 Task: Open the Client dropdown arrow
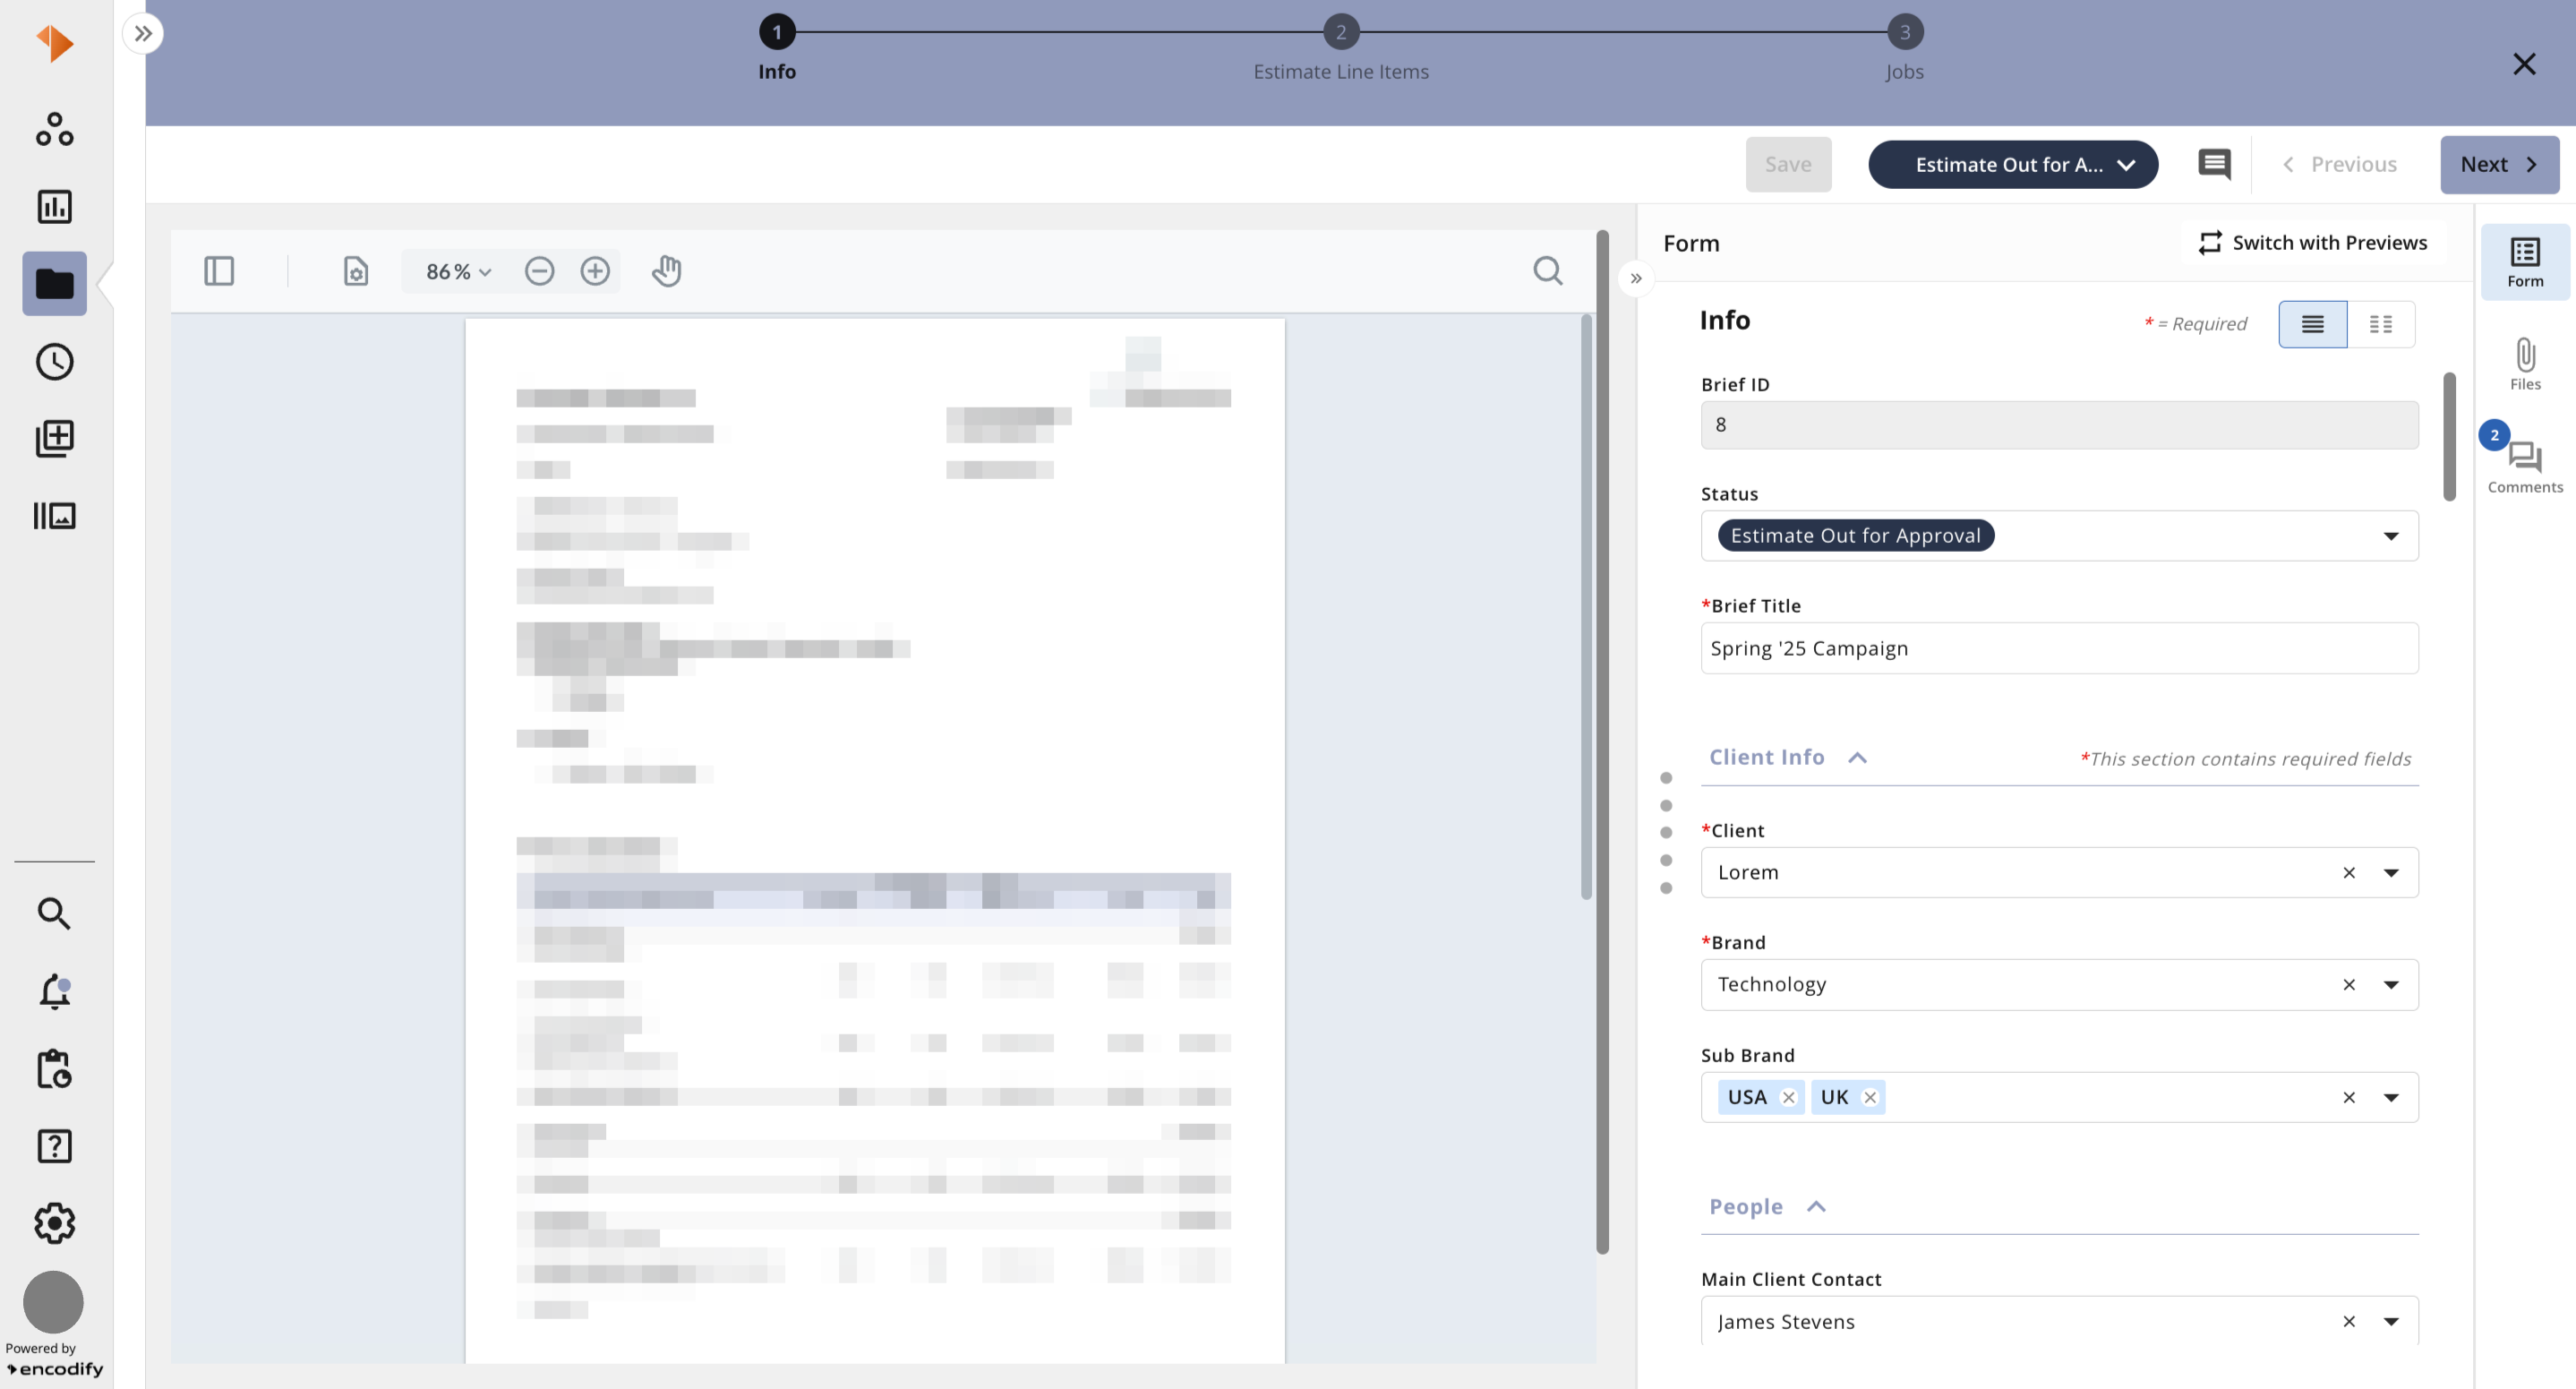coord(2390,873)
